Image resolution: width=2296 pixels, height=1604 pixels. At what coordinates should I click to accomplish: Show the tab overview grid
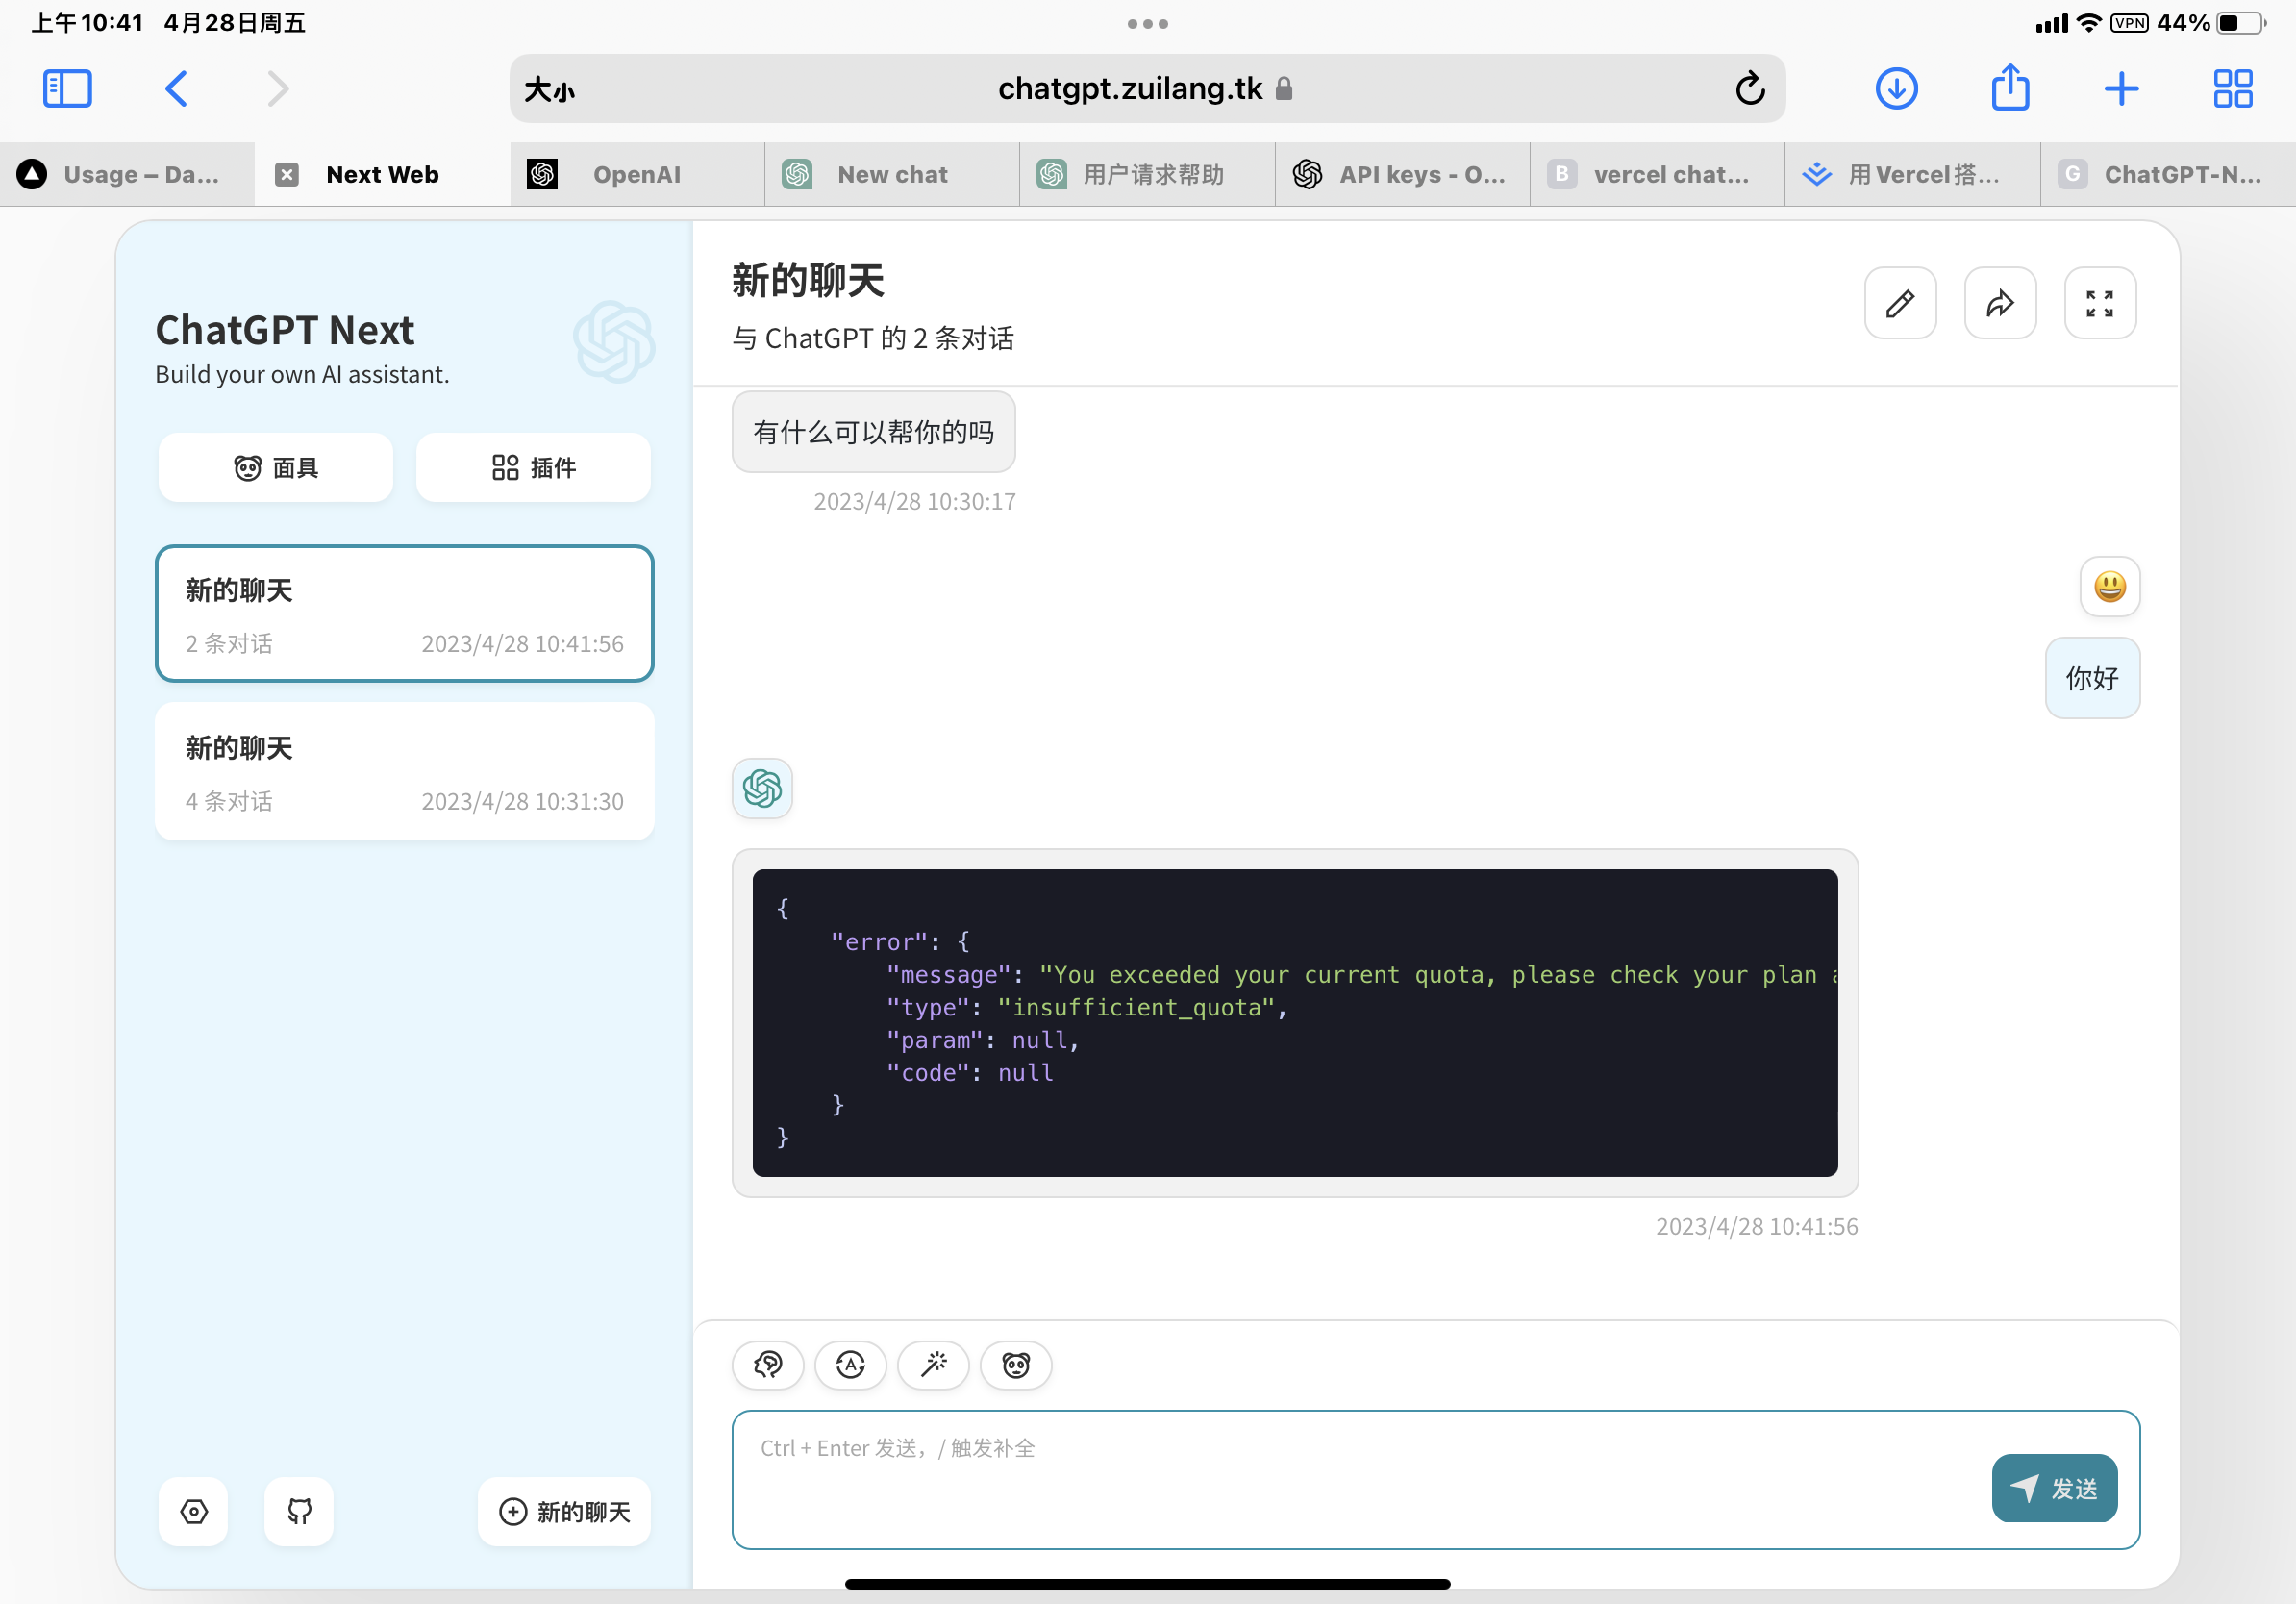pyautogui.click(x=2233, y=88)
